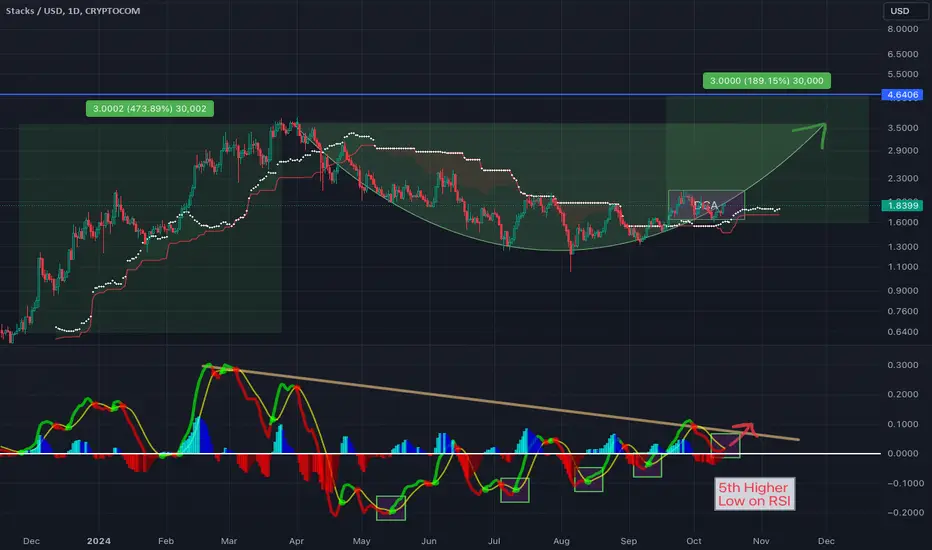This screenshot has height=550, width=932.
Task: Click the 8.0000 price axis value
Action: pyautogui.click(x=903, y=29)
